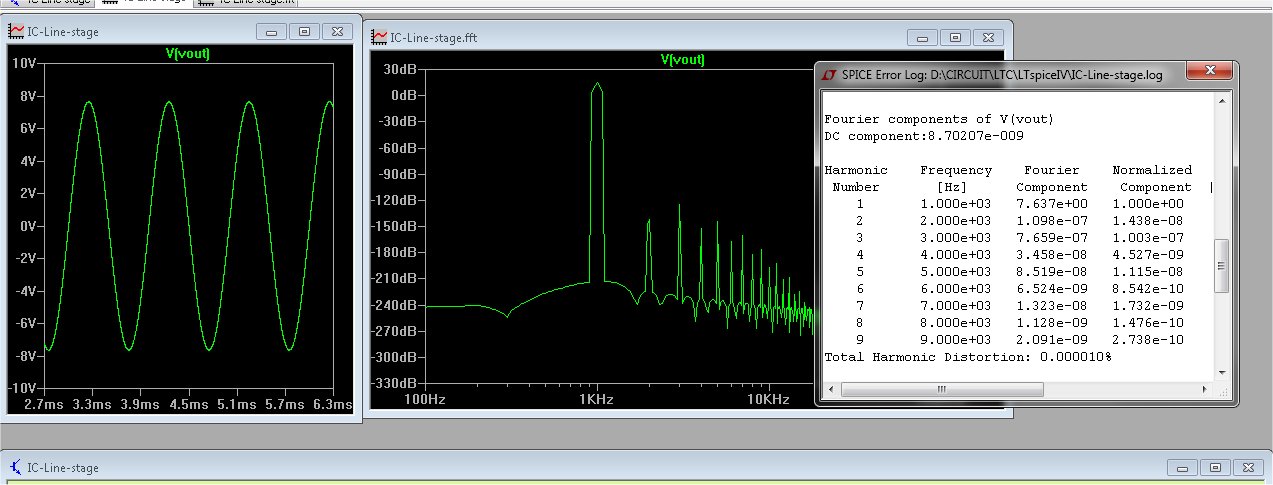Close the IC-Line-stage.fft window
1273x485 pixels.
[x=988, y=38]
